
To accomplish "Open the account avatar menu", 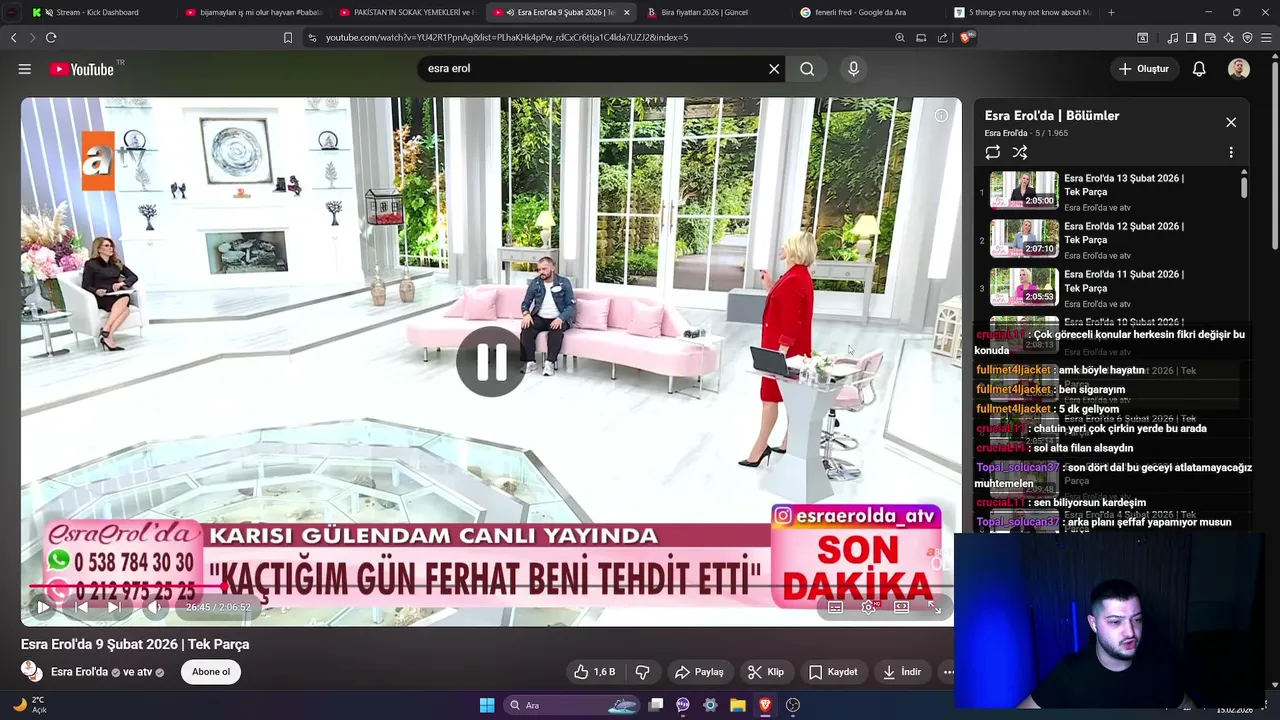I will click(x=1239, y=69).
